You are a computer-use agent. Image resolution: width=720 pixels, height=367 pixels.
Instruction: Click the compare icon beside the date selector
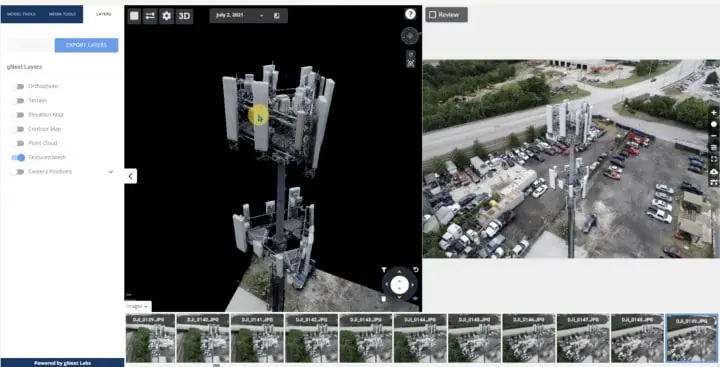[x=276, y=16]
